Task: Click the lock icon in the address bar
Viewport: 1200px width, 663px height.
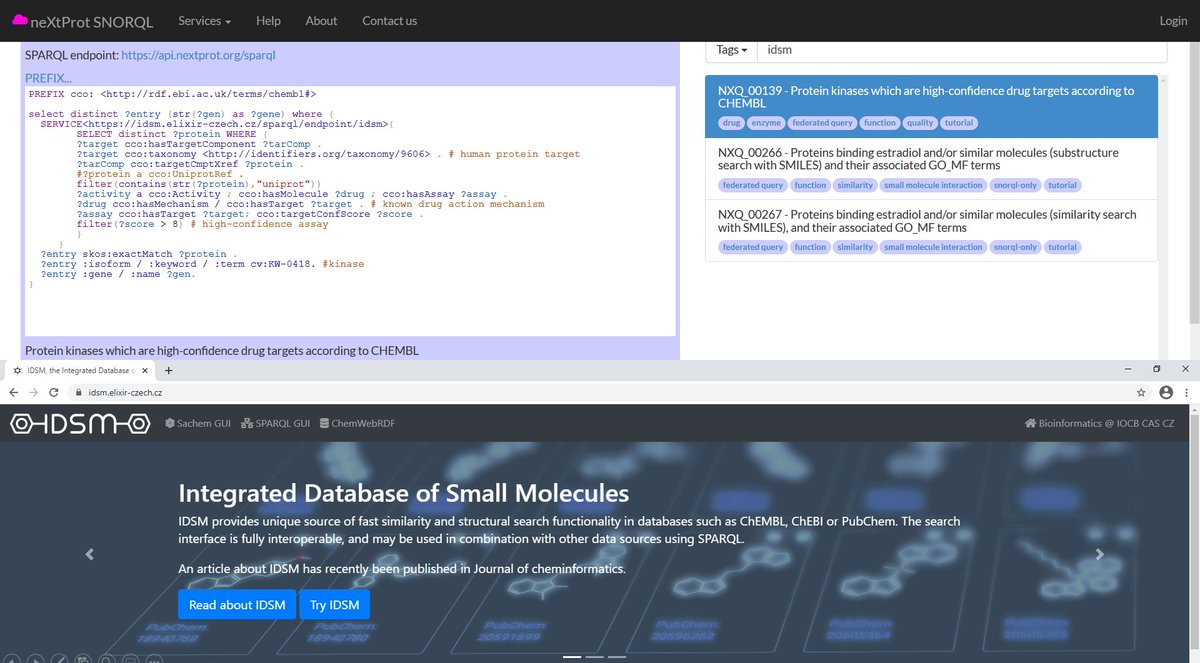Action: 81,393
